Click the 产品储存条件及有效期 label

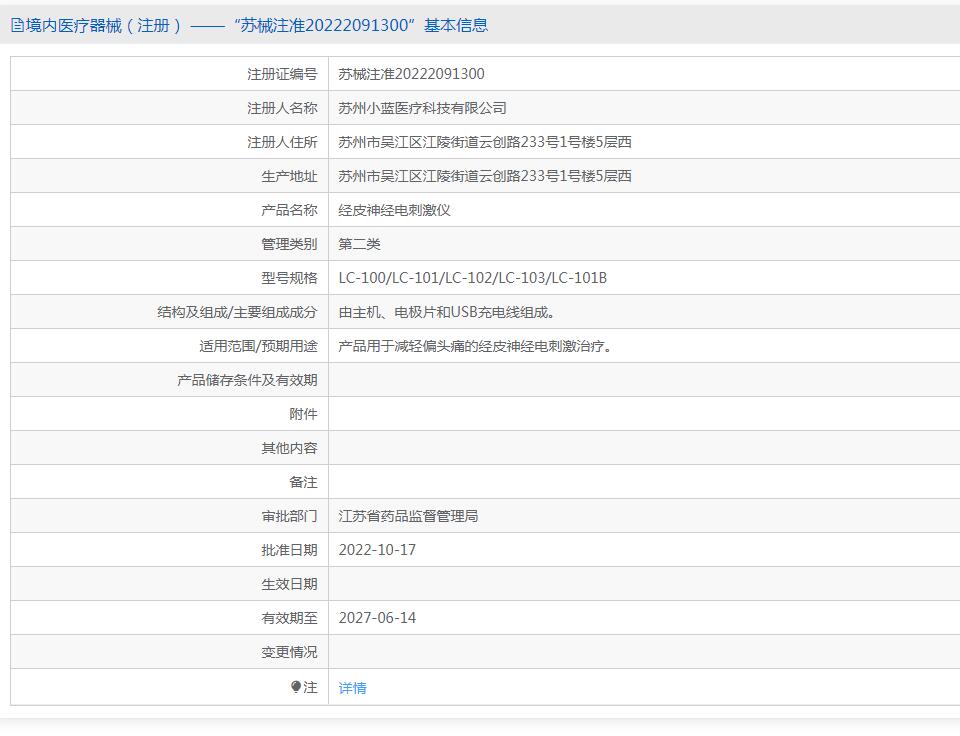click(247, 380)
